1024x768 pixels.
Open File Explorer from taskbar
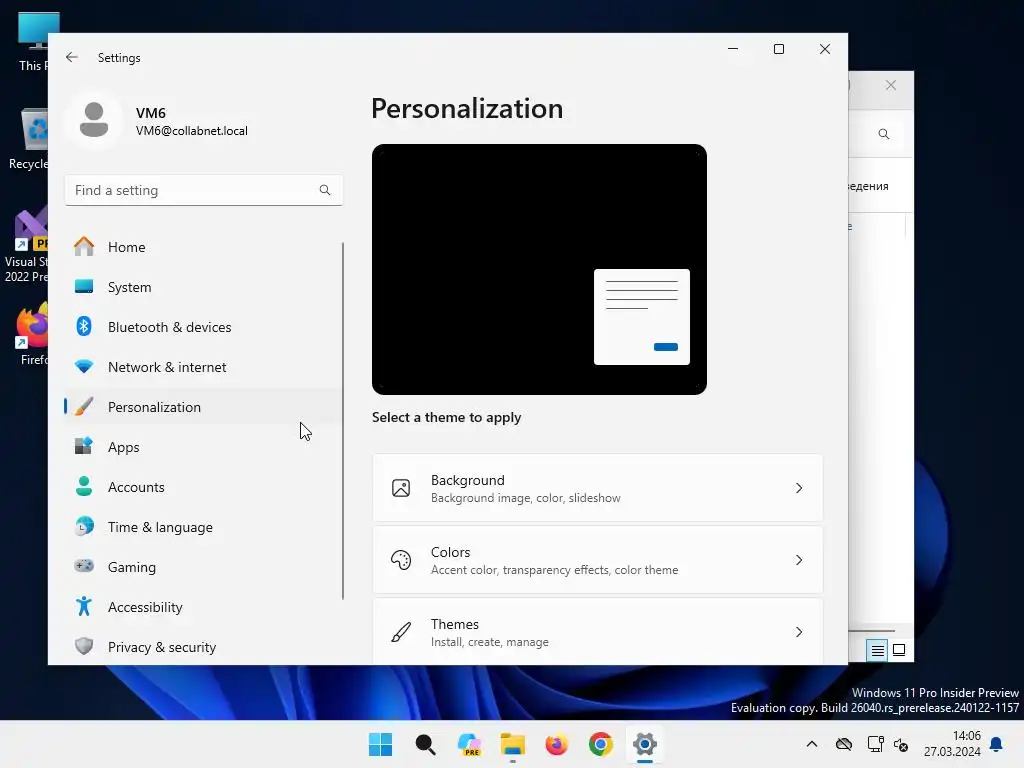[513, 744]
